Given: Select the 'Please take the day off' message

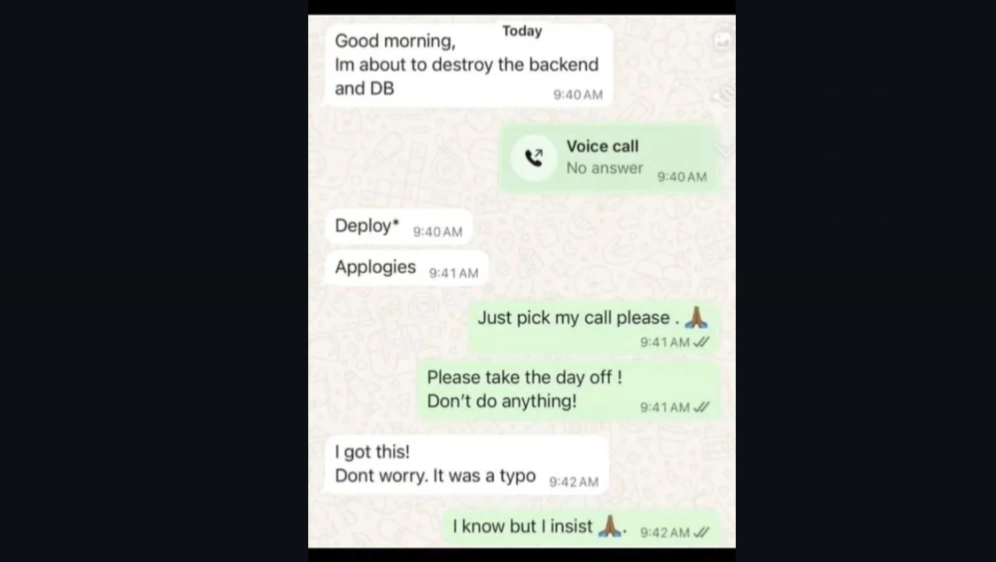Looking at the screenshot, I should [569, 391].
